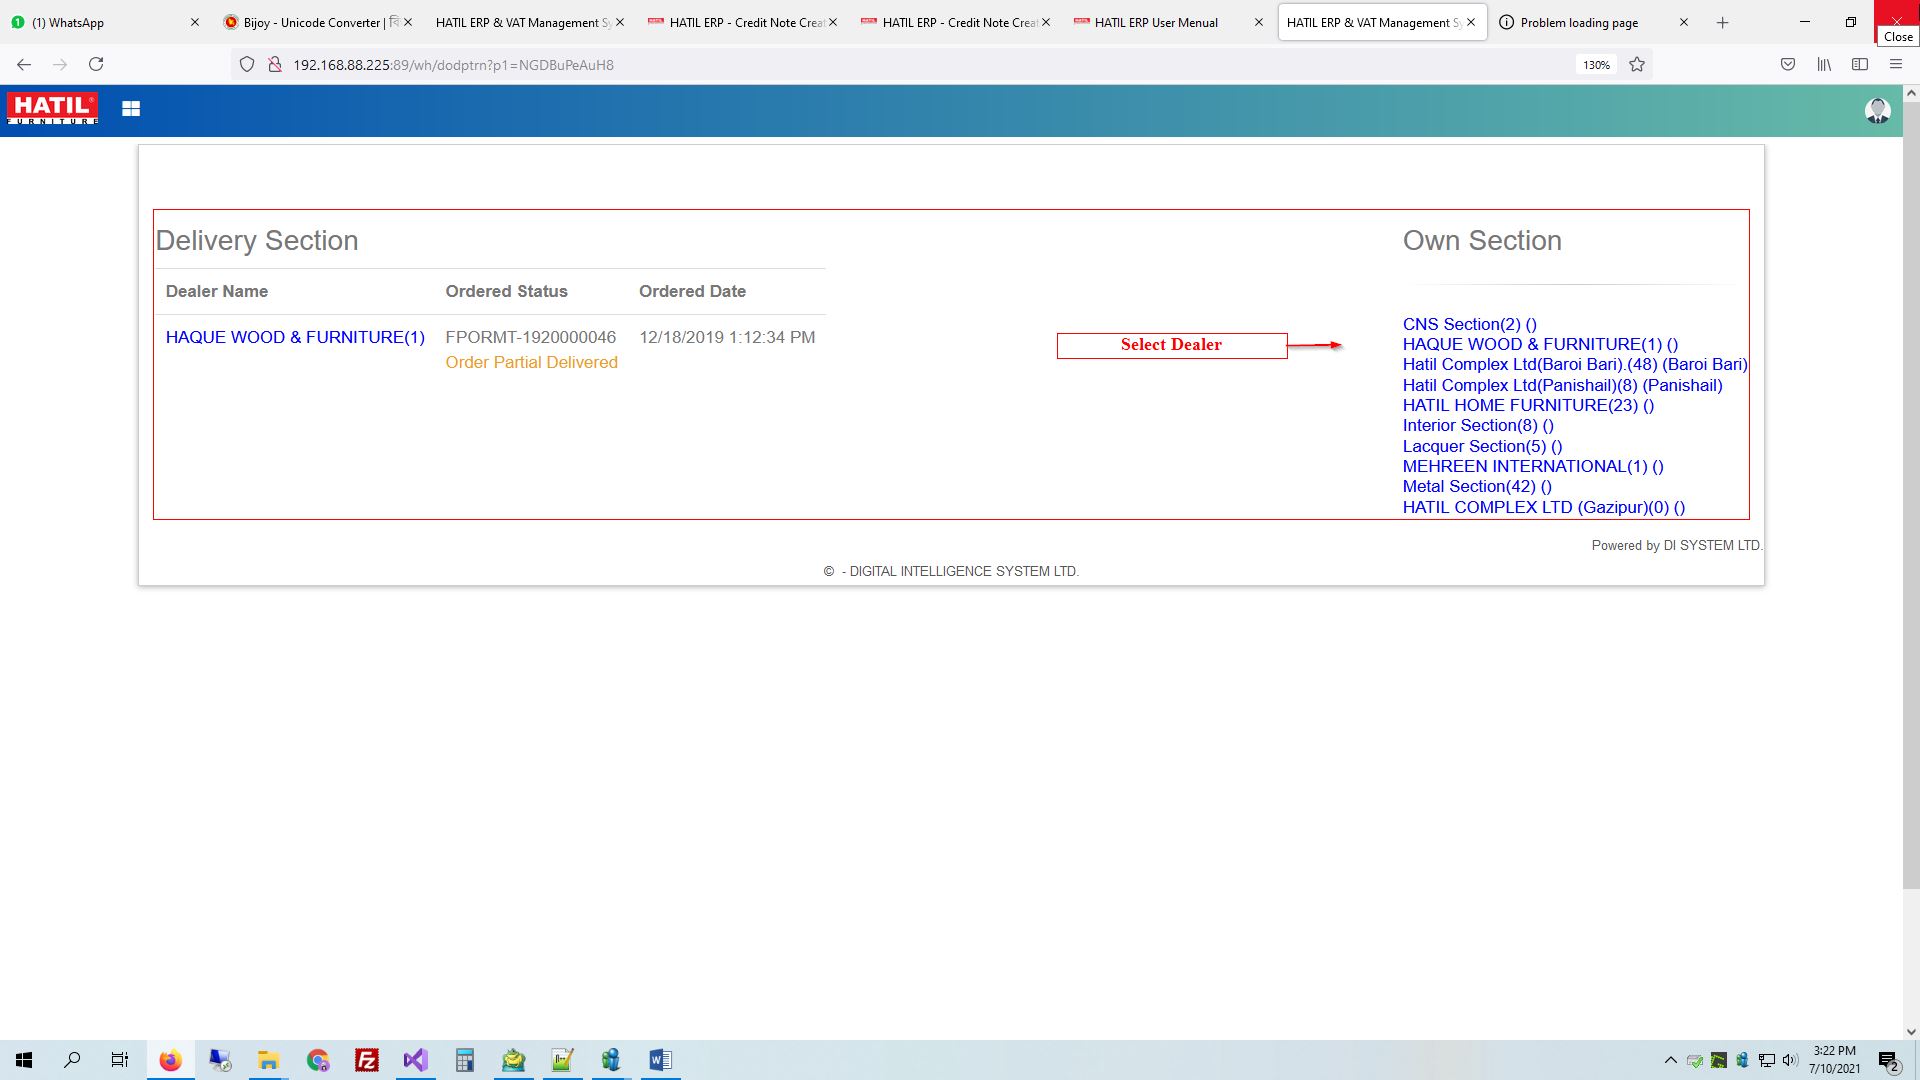Select Lacquer Section(5) link
This screenshot has width=1920, height=1080.
tap(1482, 446)
